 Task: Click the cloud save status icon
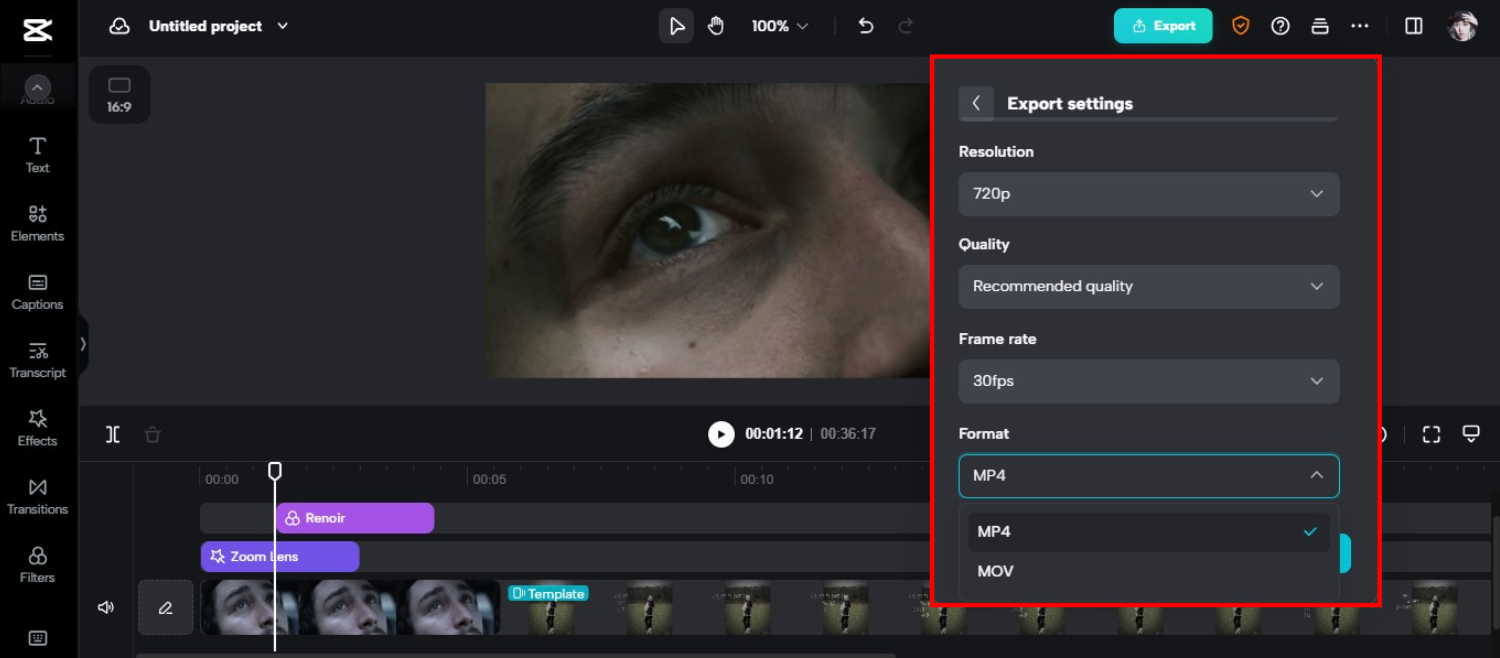tap(120, 26)
